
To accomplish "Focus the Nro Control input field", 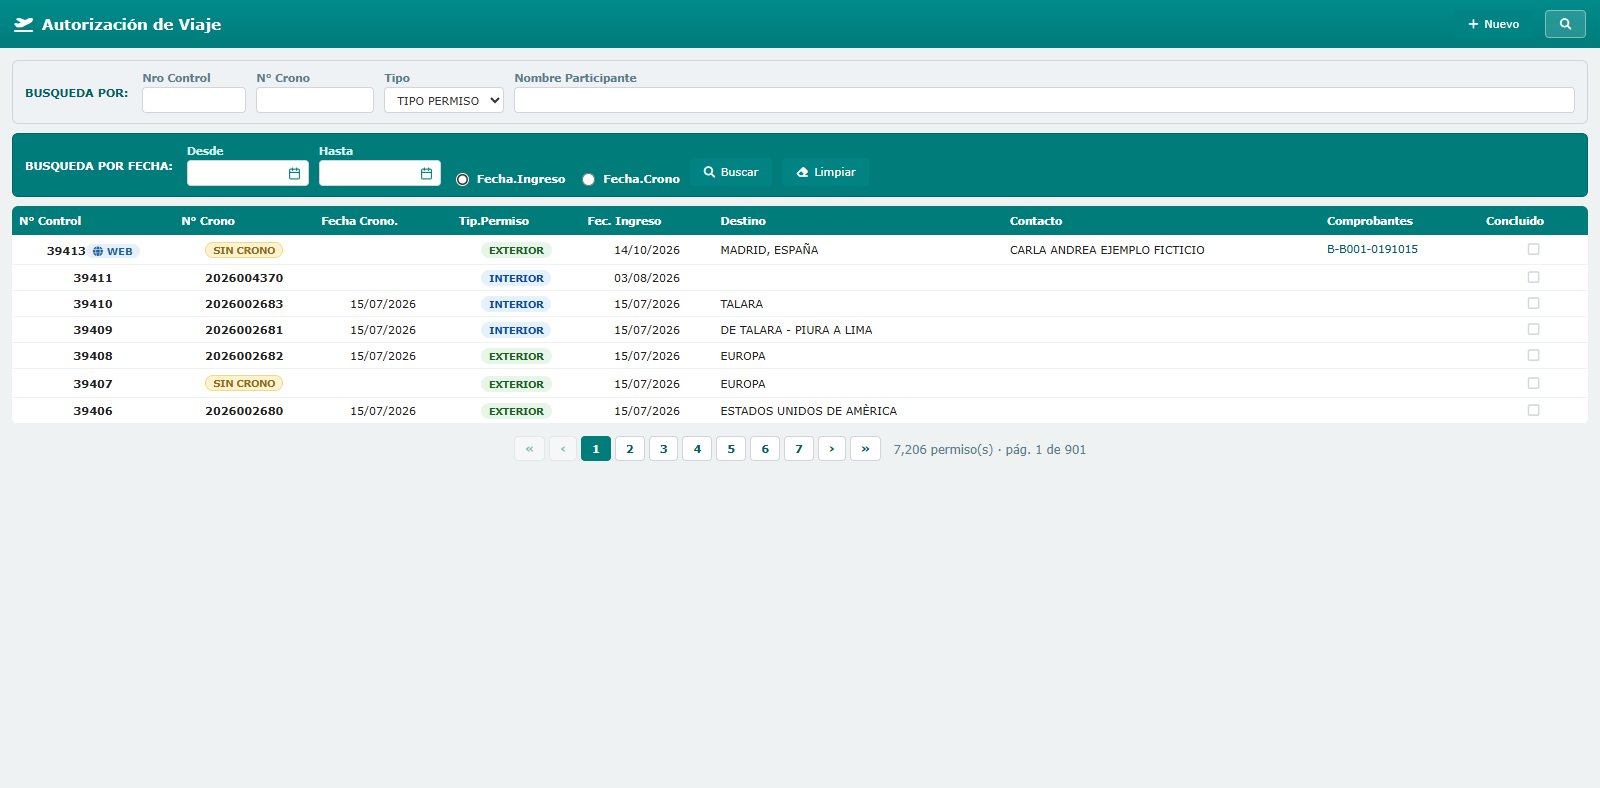I will click(194, 100).
